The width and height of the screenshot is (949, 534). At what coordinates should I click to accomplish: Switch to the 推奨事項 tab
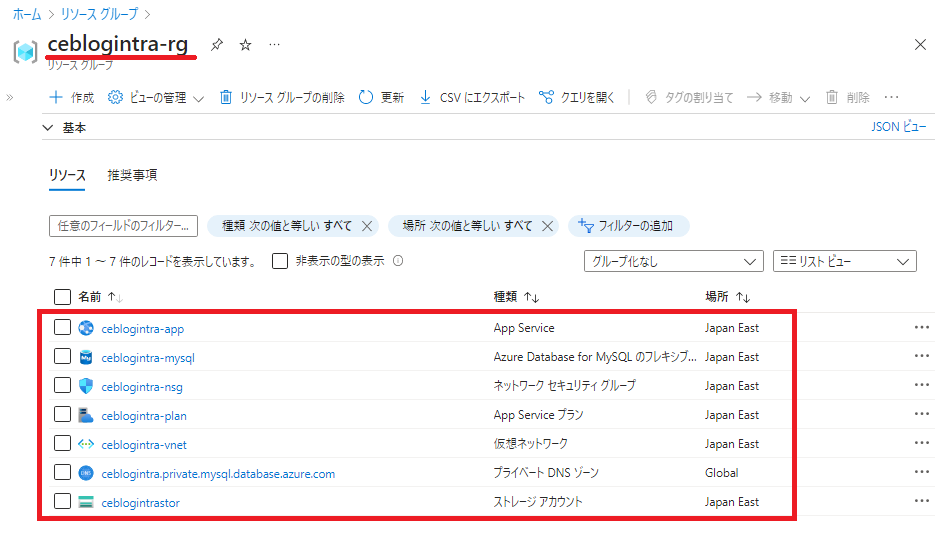133,176
